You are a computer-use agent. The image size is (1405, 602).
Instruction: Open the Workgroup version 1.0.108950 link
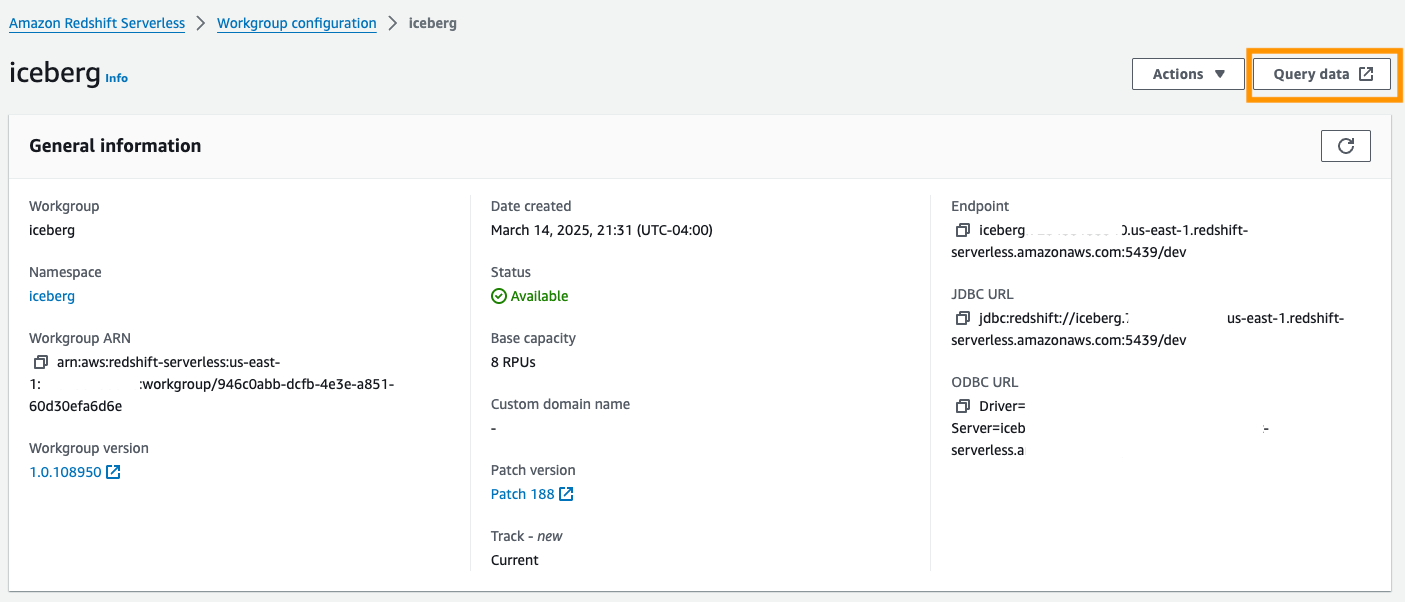point(65,472)
